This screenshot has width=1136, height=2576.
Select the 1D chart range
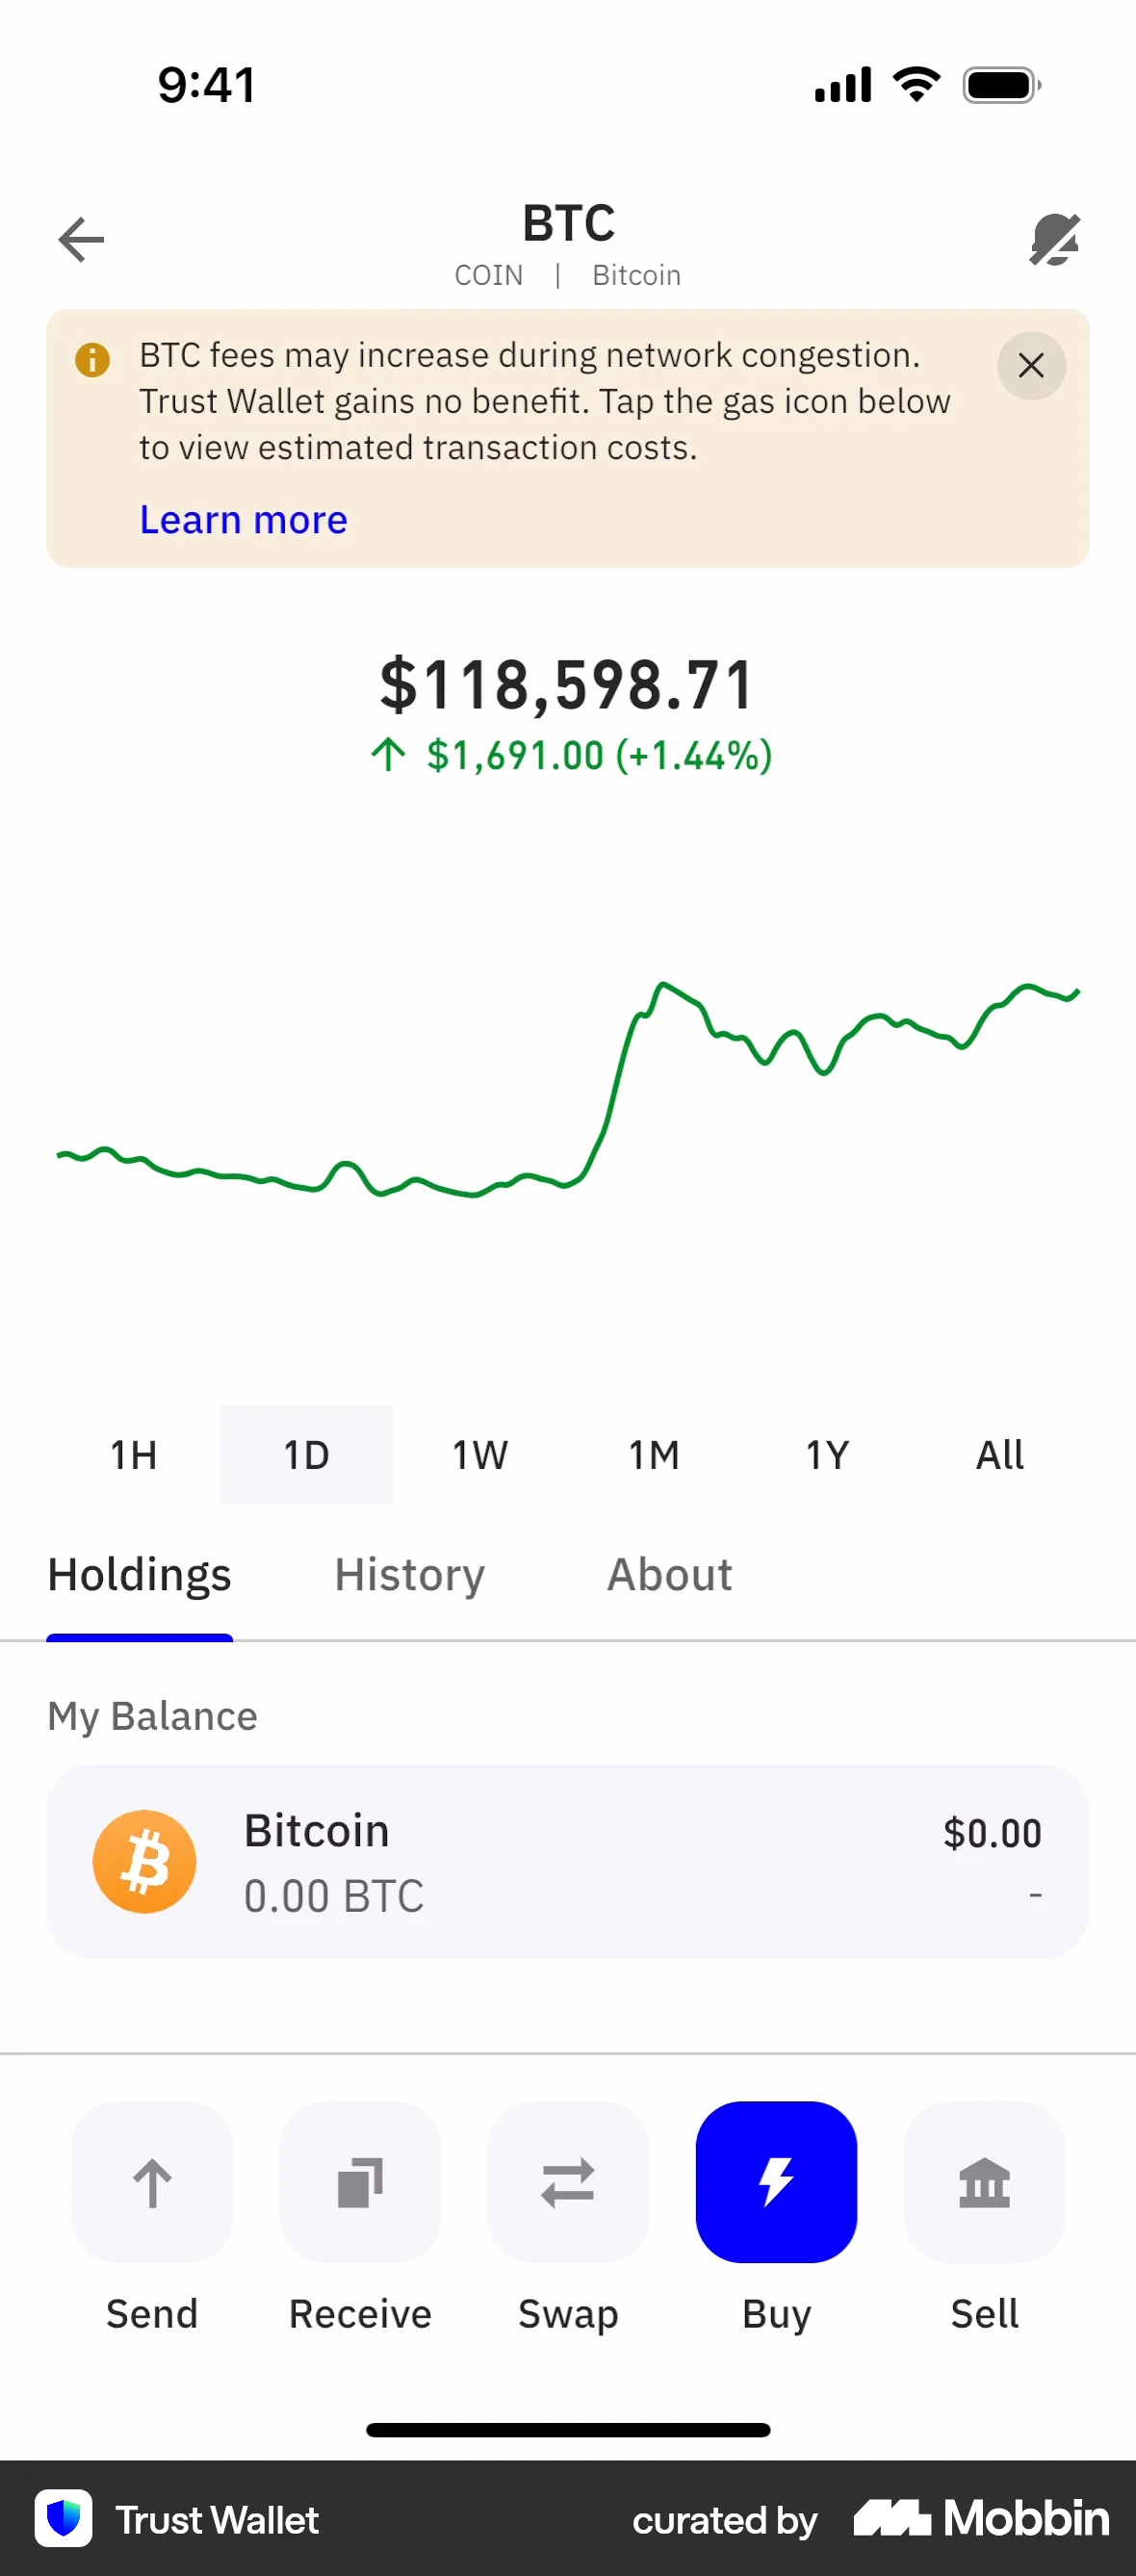[306, 1455]
